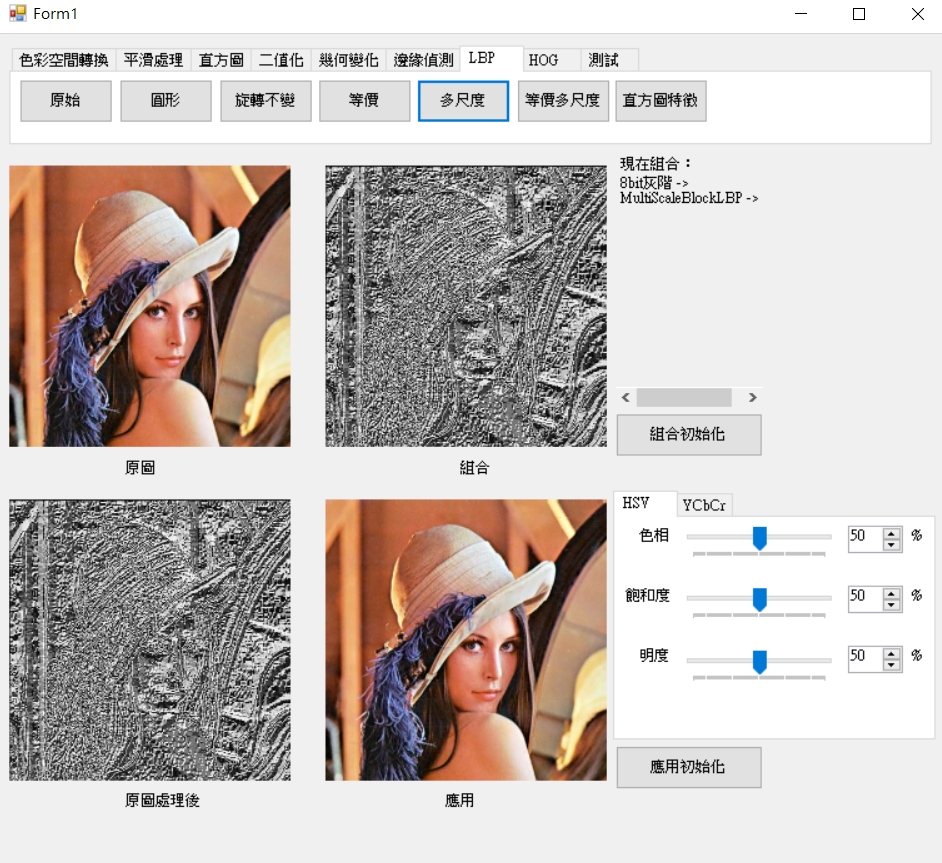942x863 pixels.
Task: Reset combination with 組合初始化
Action: point(689,435)
